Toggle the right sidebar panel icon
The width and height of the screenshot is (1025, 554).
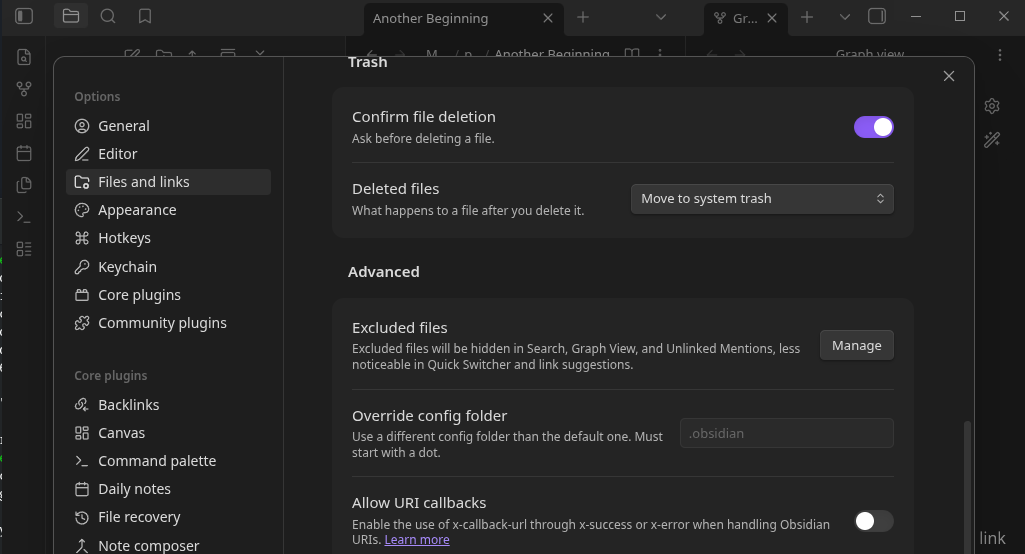coord(877,16)
